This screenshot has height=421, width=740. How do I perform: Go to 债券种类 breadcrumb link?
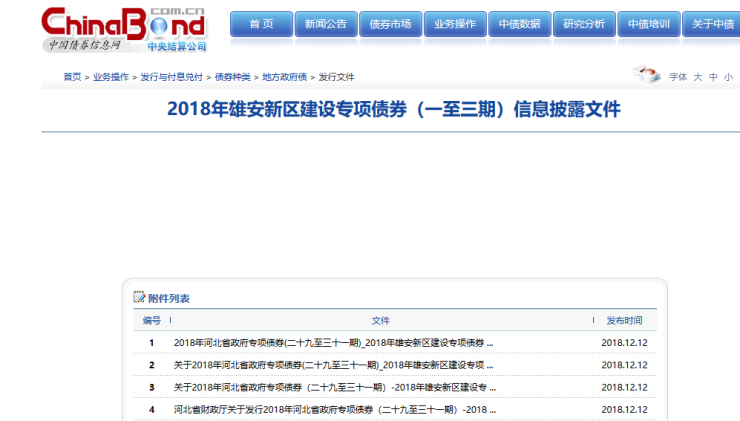tap(232, 77)
